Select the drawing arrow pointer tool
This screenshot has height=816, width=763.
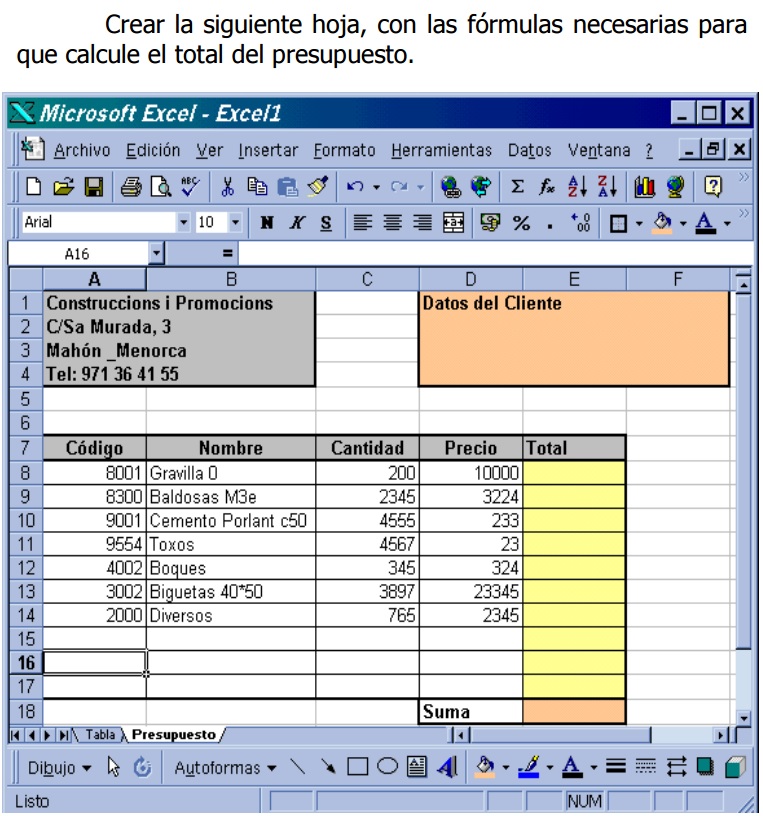click(x=112, y=767)
